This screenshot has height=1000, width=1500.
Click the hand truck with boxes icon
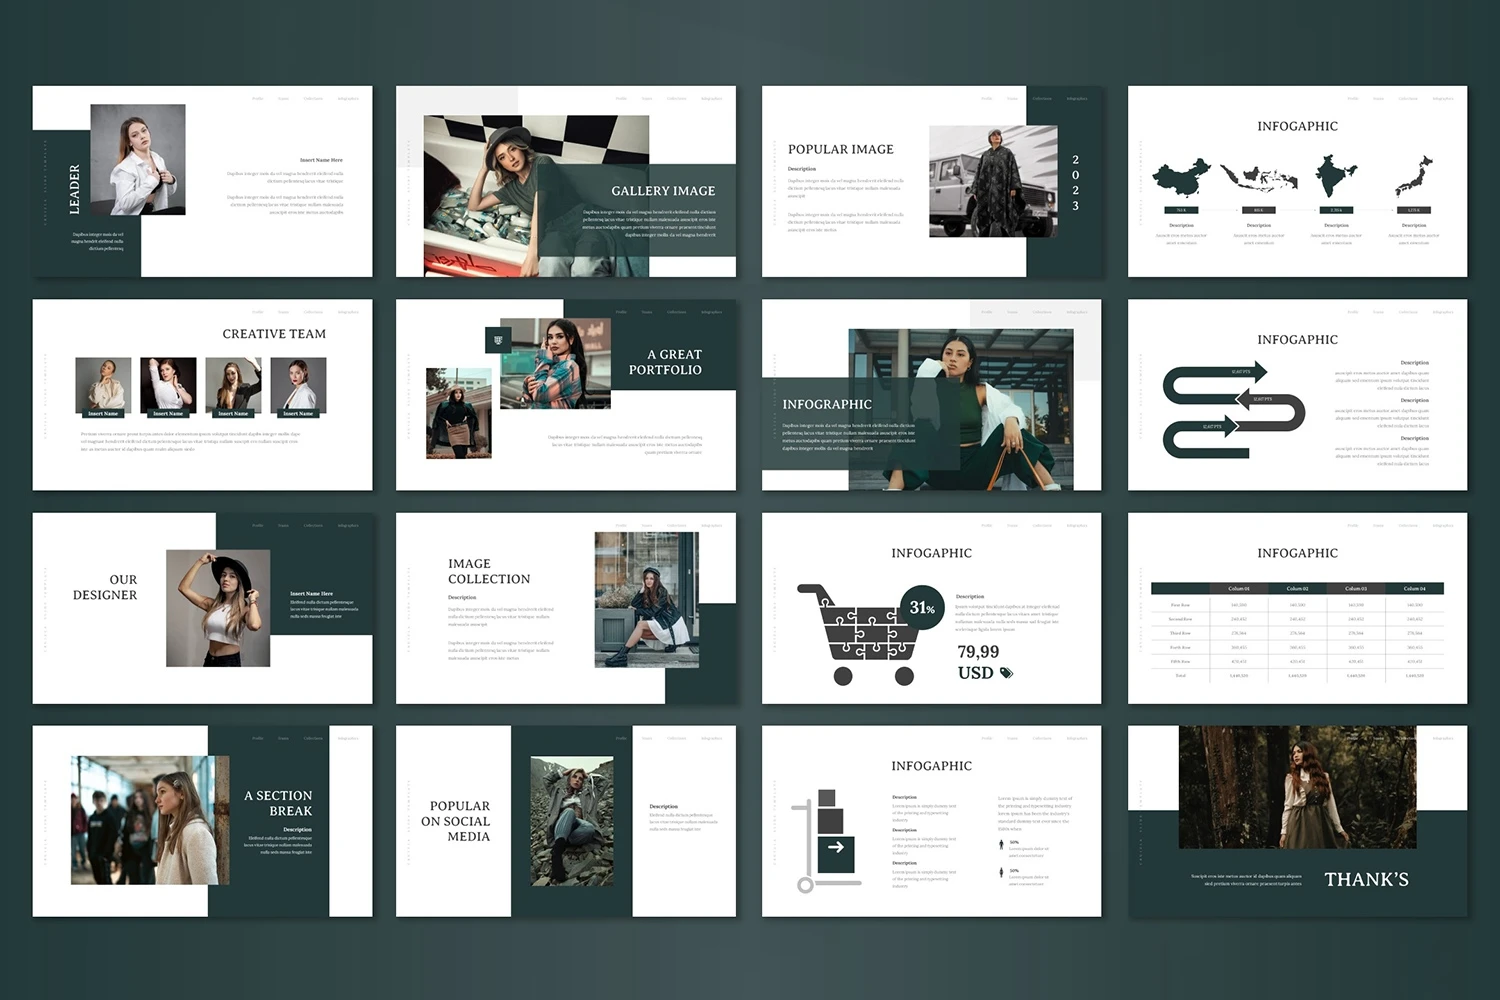click(x=825, y=840)
